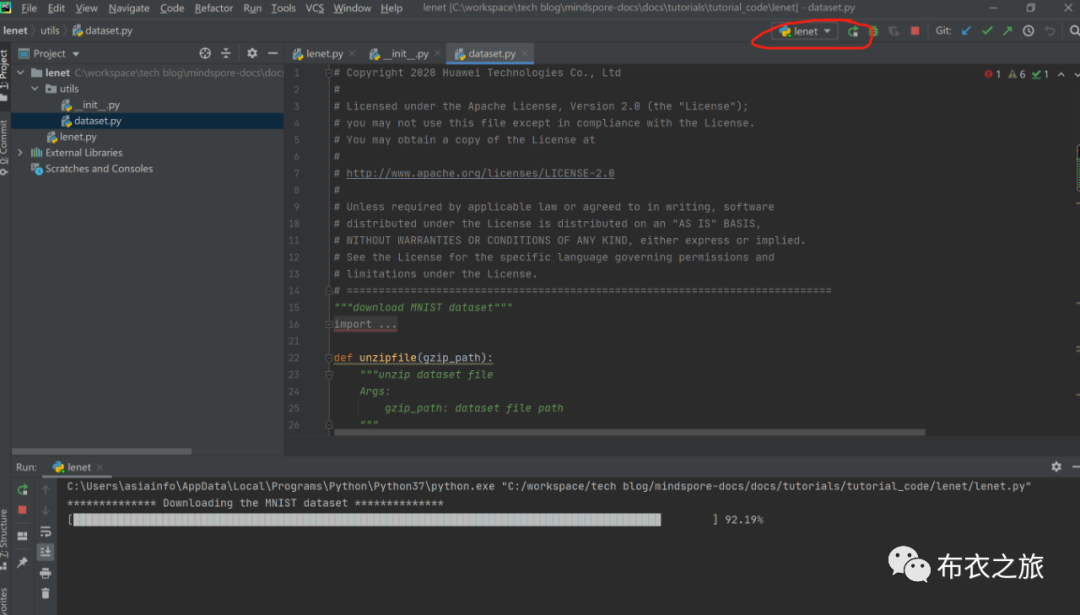1080x615 pixels.
Task: Toggle soft-wrap in Run console
Action: 45,532
